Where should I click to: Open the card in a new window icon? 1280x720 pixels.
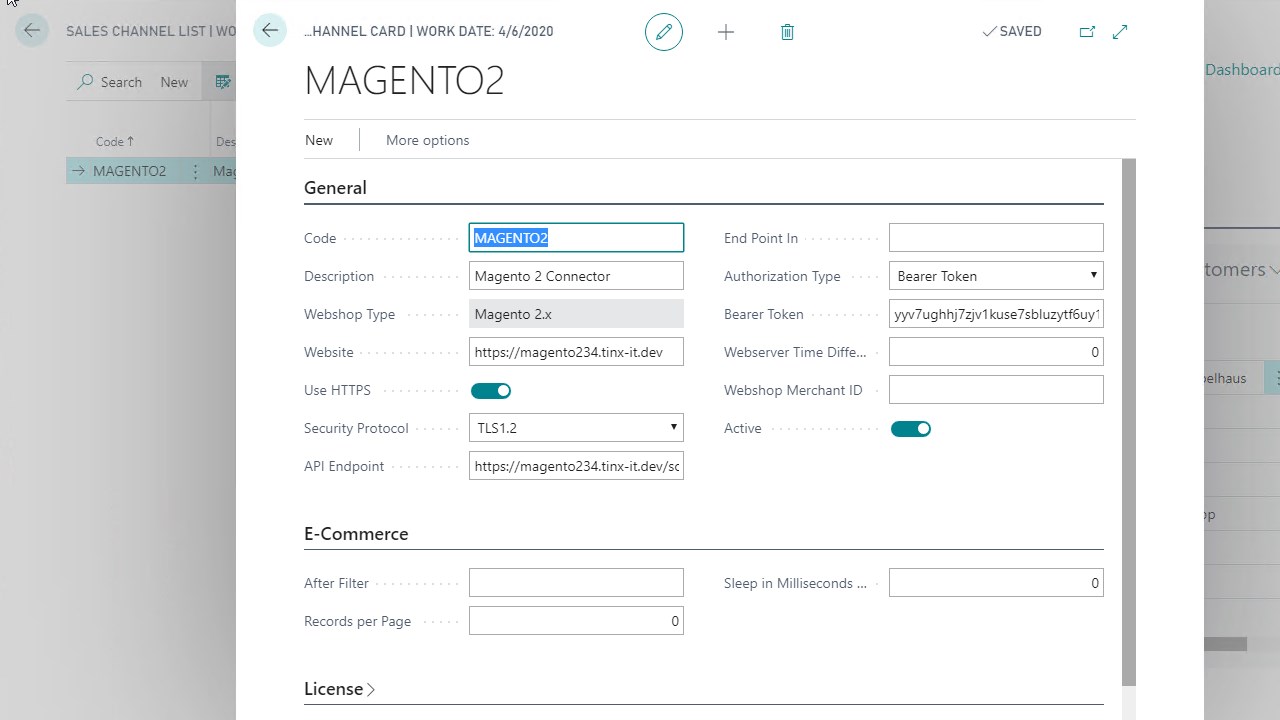pyautogui.click(x=1087, y=32)
